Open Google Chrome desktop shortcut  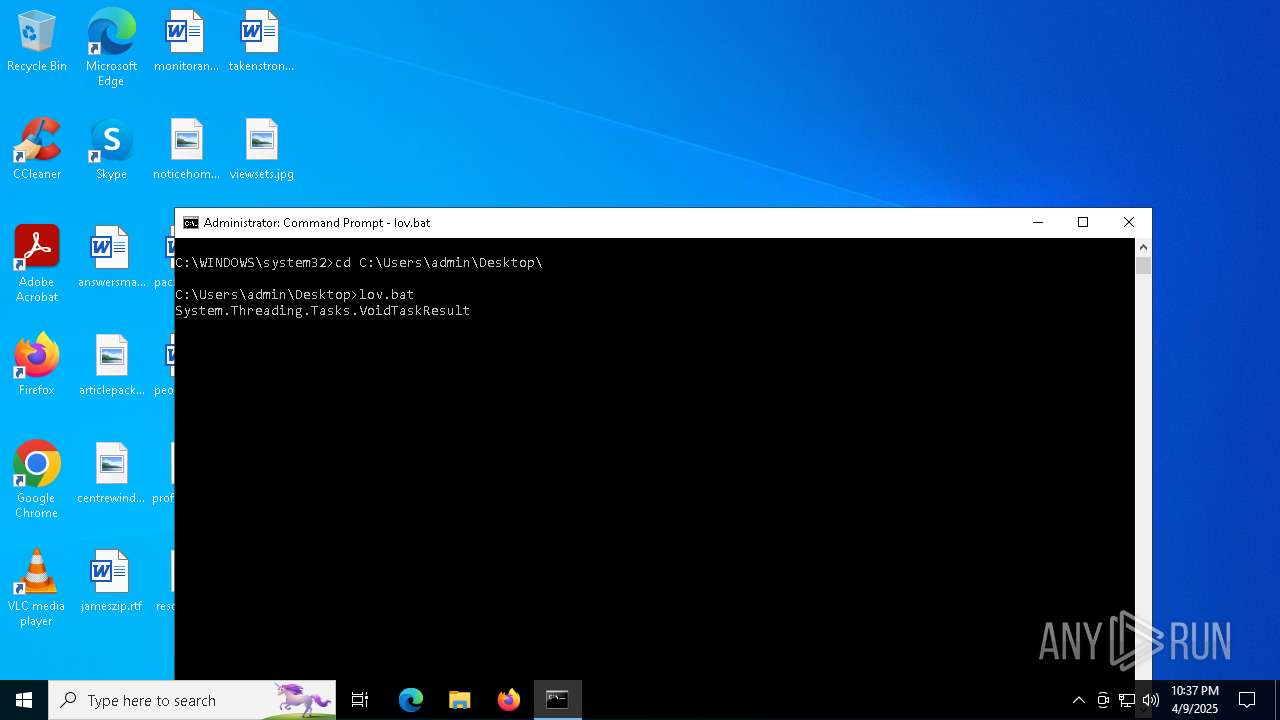coord(37,480)
